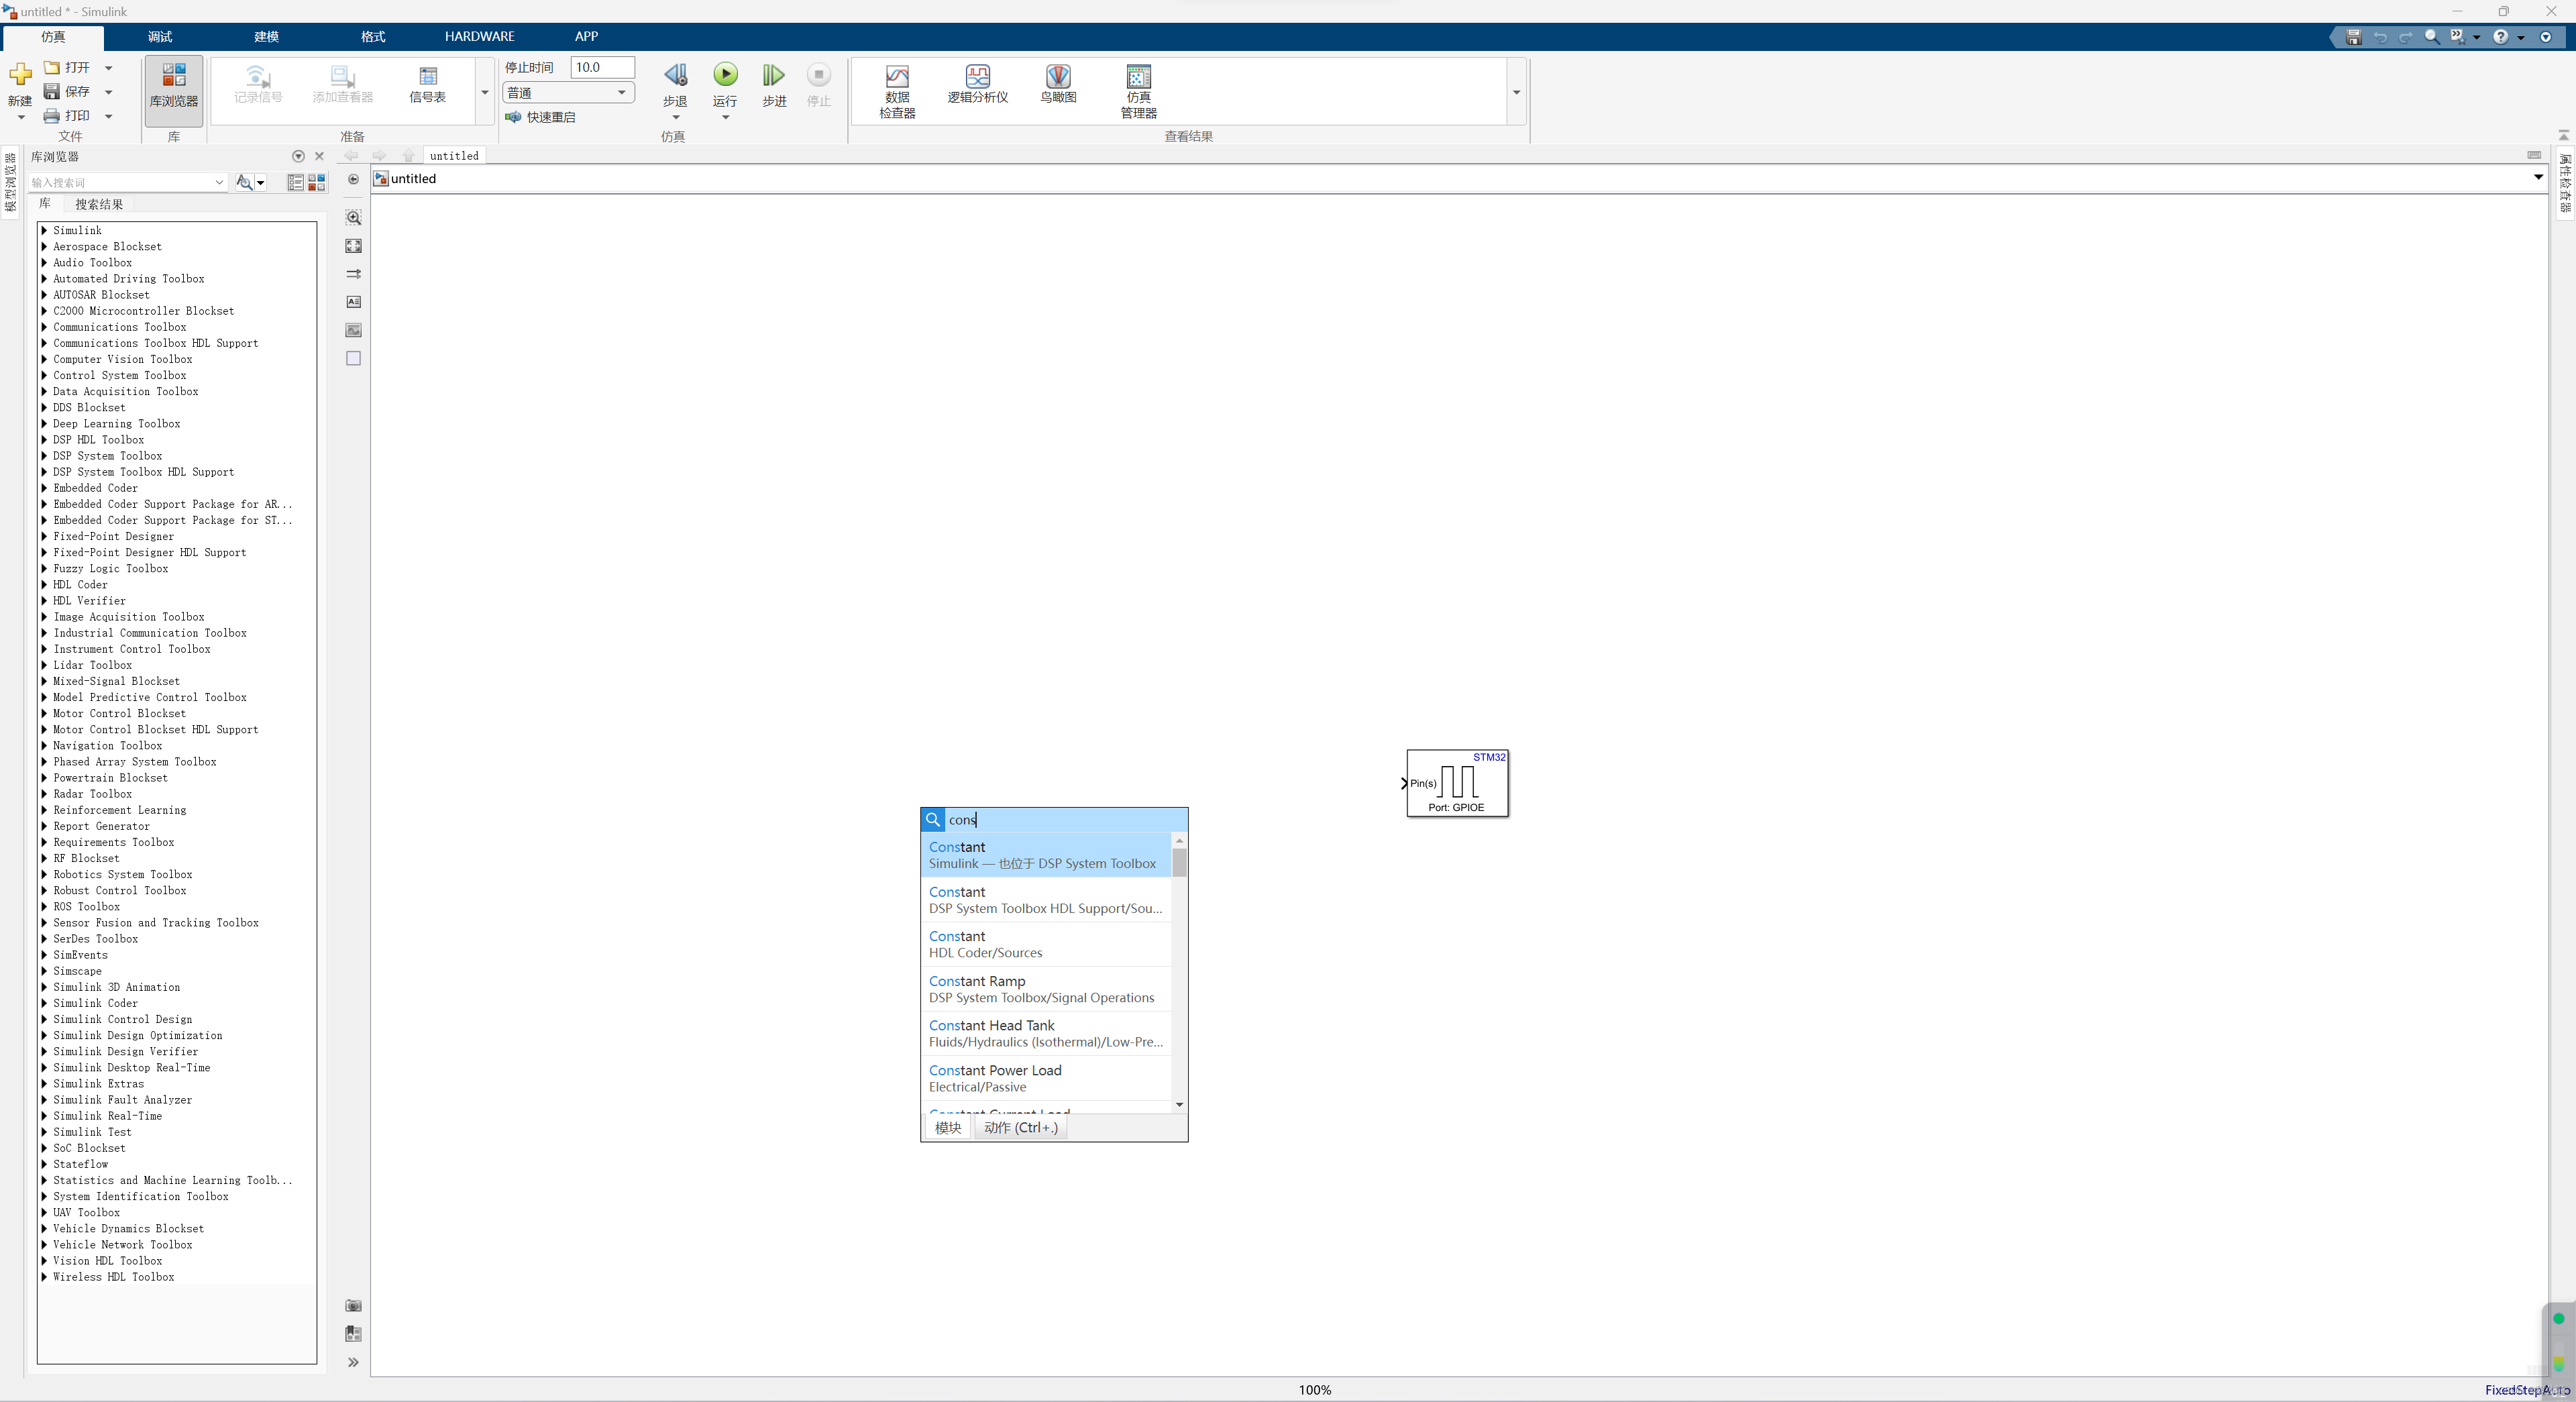The height and width of the screenshot is (1402, 2576).
Task: Open the search results tab in library browser
Action: pos(99,204)
